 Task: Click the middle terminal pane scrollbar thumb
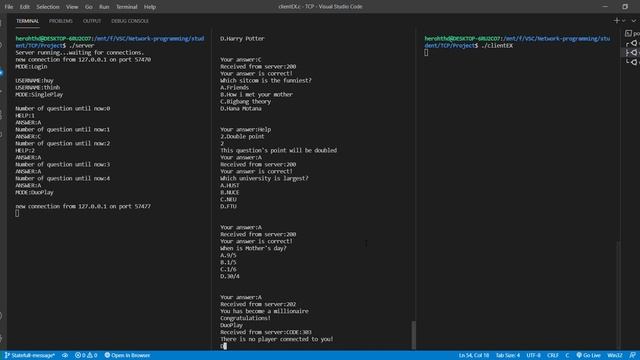(x=413, y=335)
